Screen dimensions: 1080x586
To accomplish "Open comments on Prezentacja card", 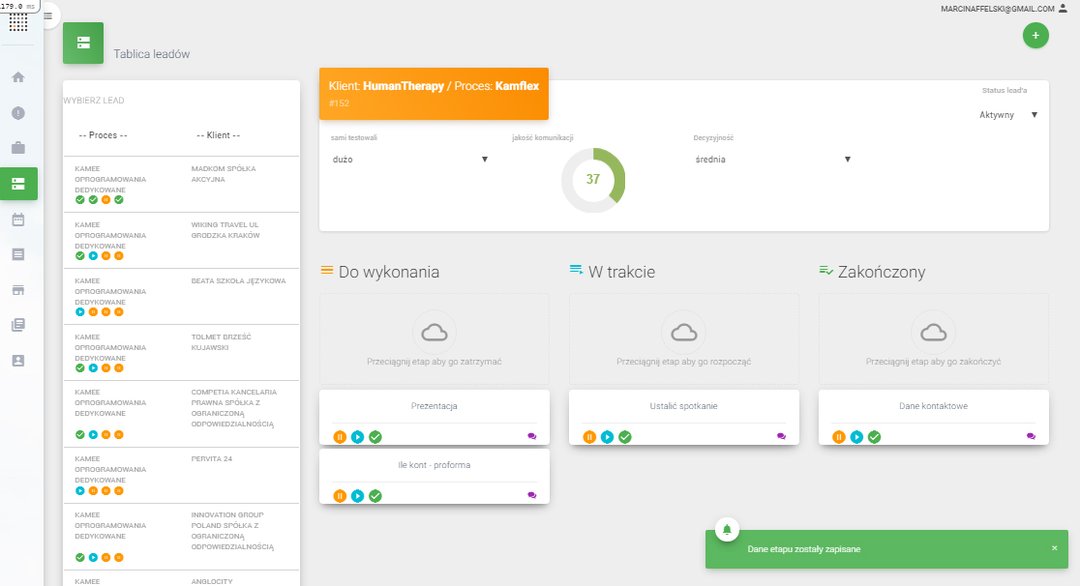I will (x=532, y=436).
